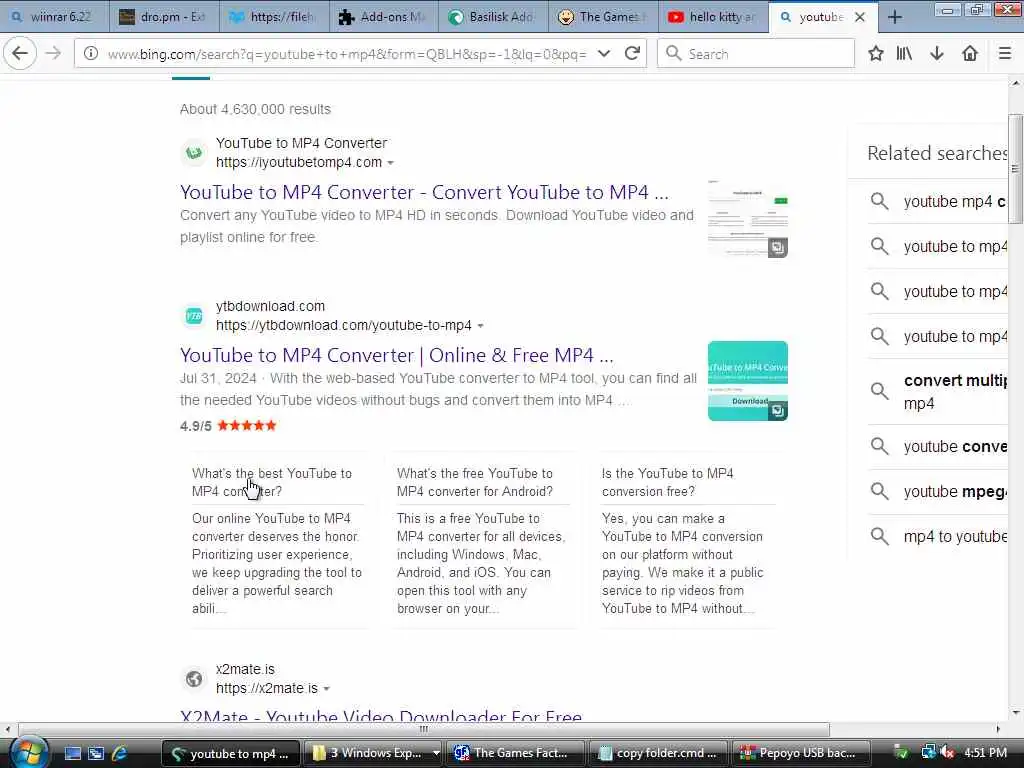Image resolution: width=1024 pixels, height=768 pixels.
Task: Open a new tab with the plus button
Action: tap(895, 17)
